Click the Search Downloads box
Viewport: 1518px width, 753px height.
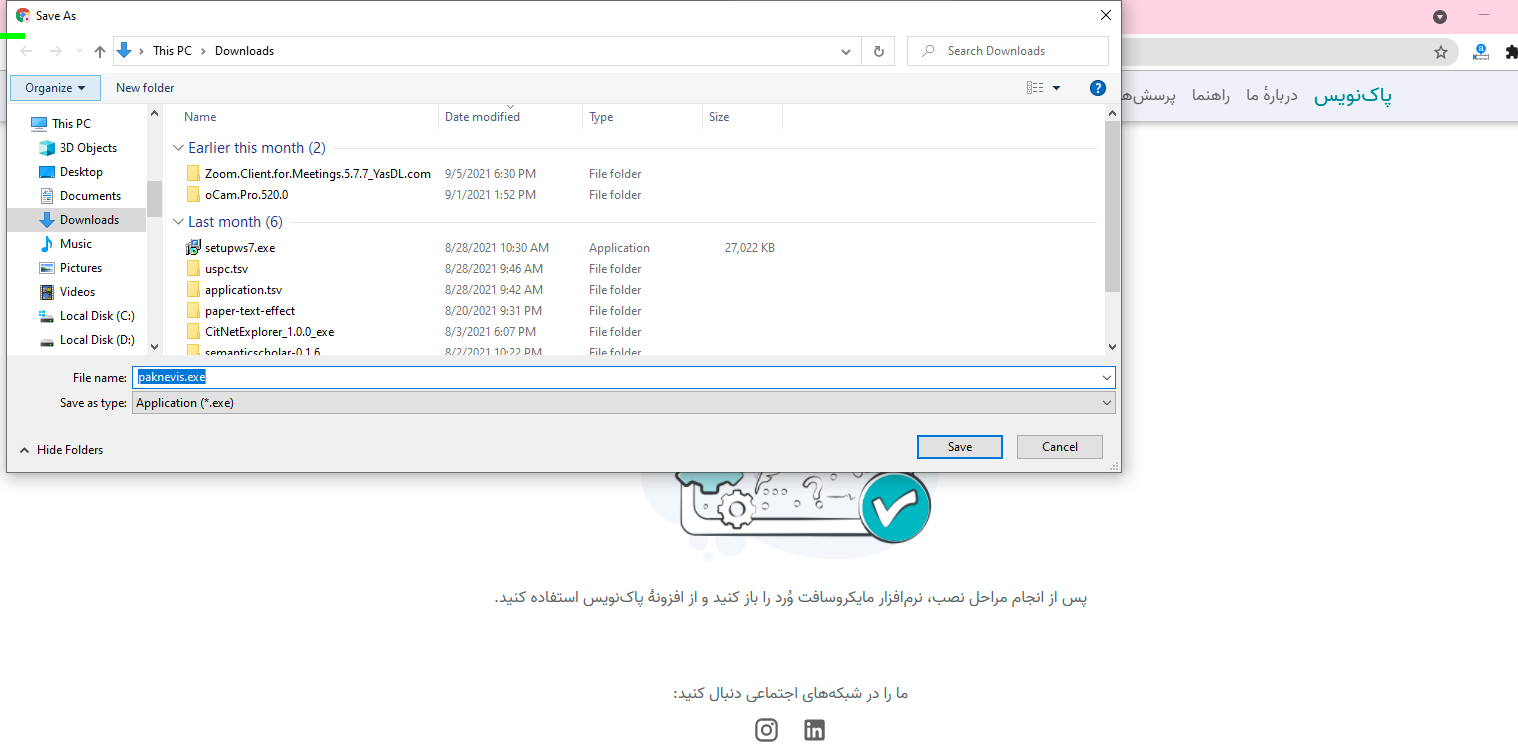point(1008,51)
